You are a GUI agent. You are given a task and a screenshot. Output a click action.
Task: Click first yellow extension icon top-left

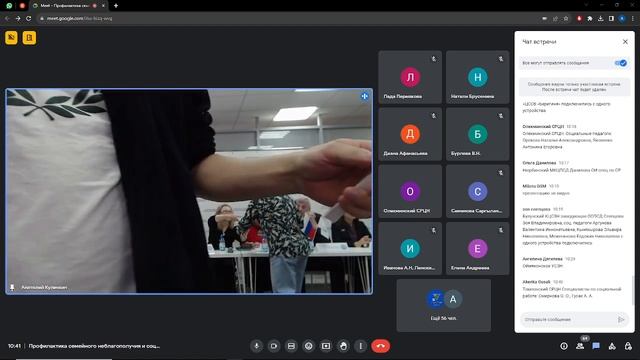[11, 38]
